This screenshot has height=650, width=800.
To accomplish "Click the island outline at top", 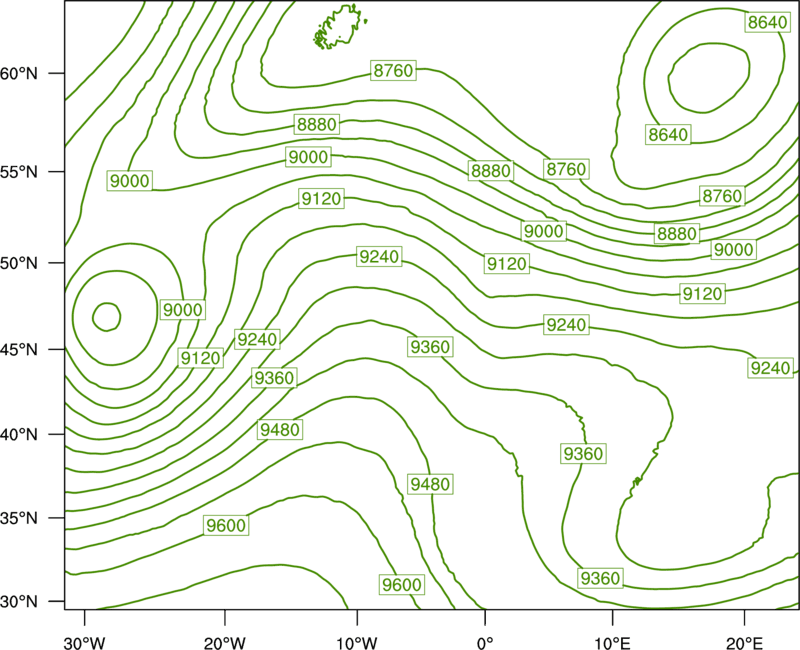I will 339,27.
